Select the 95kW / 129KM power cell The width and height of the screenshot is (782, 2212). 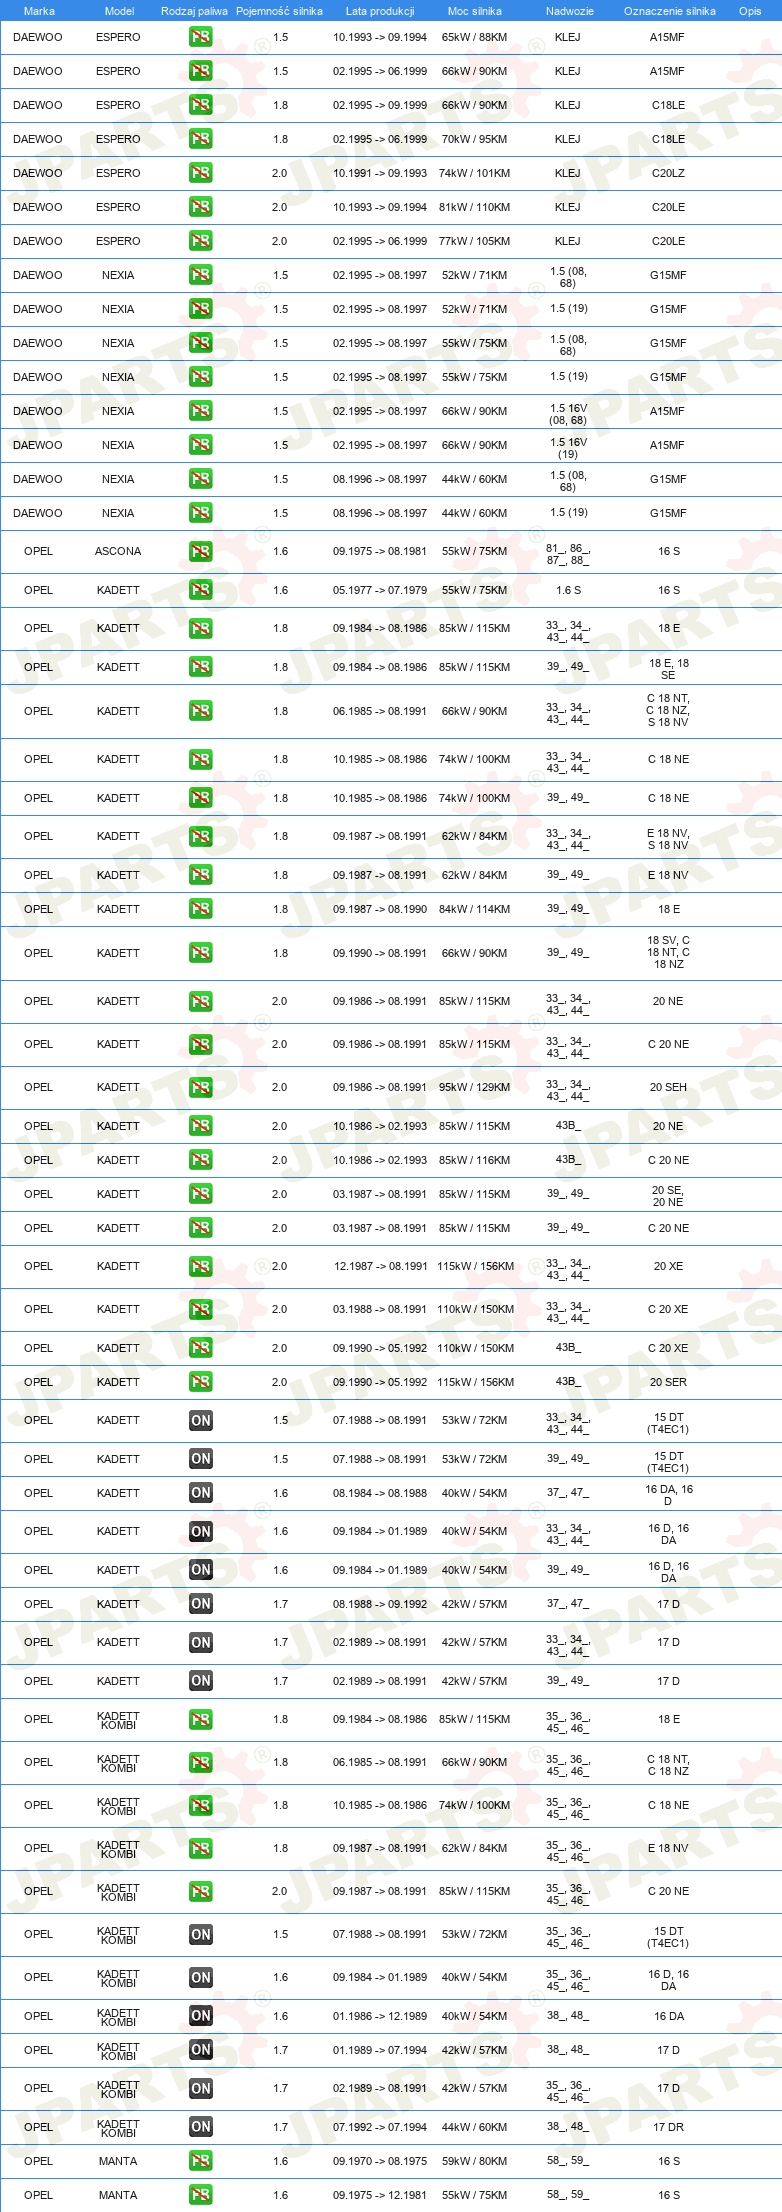(474, 1087)
